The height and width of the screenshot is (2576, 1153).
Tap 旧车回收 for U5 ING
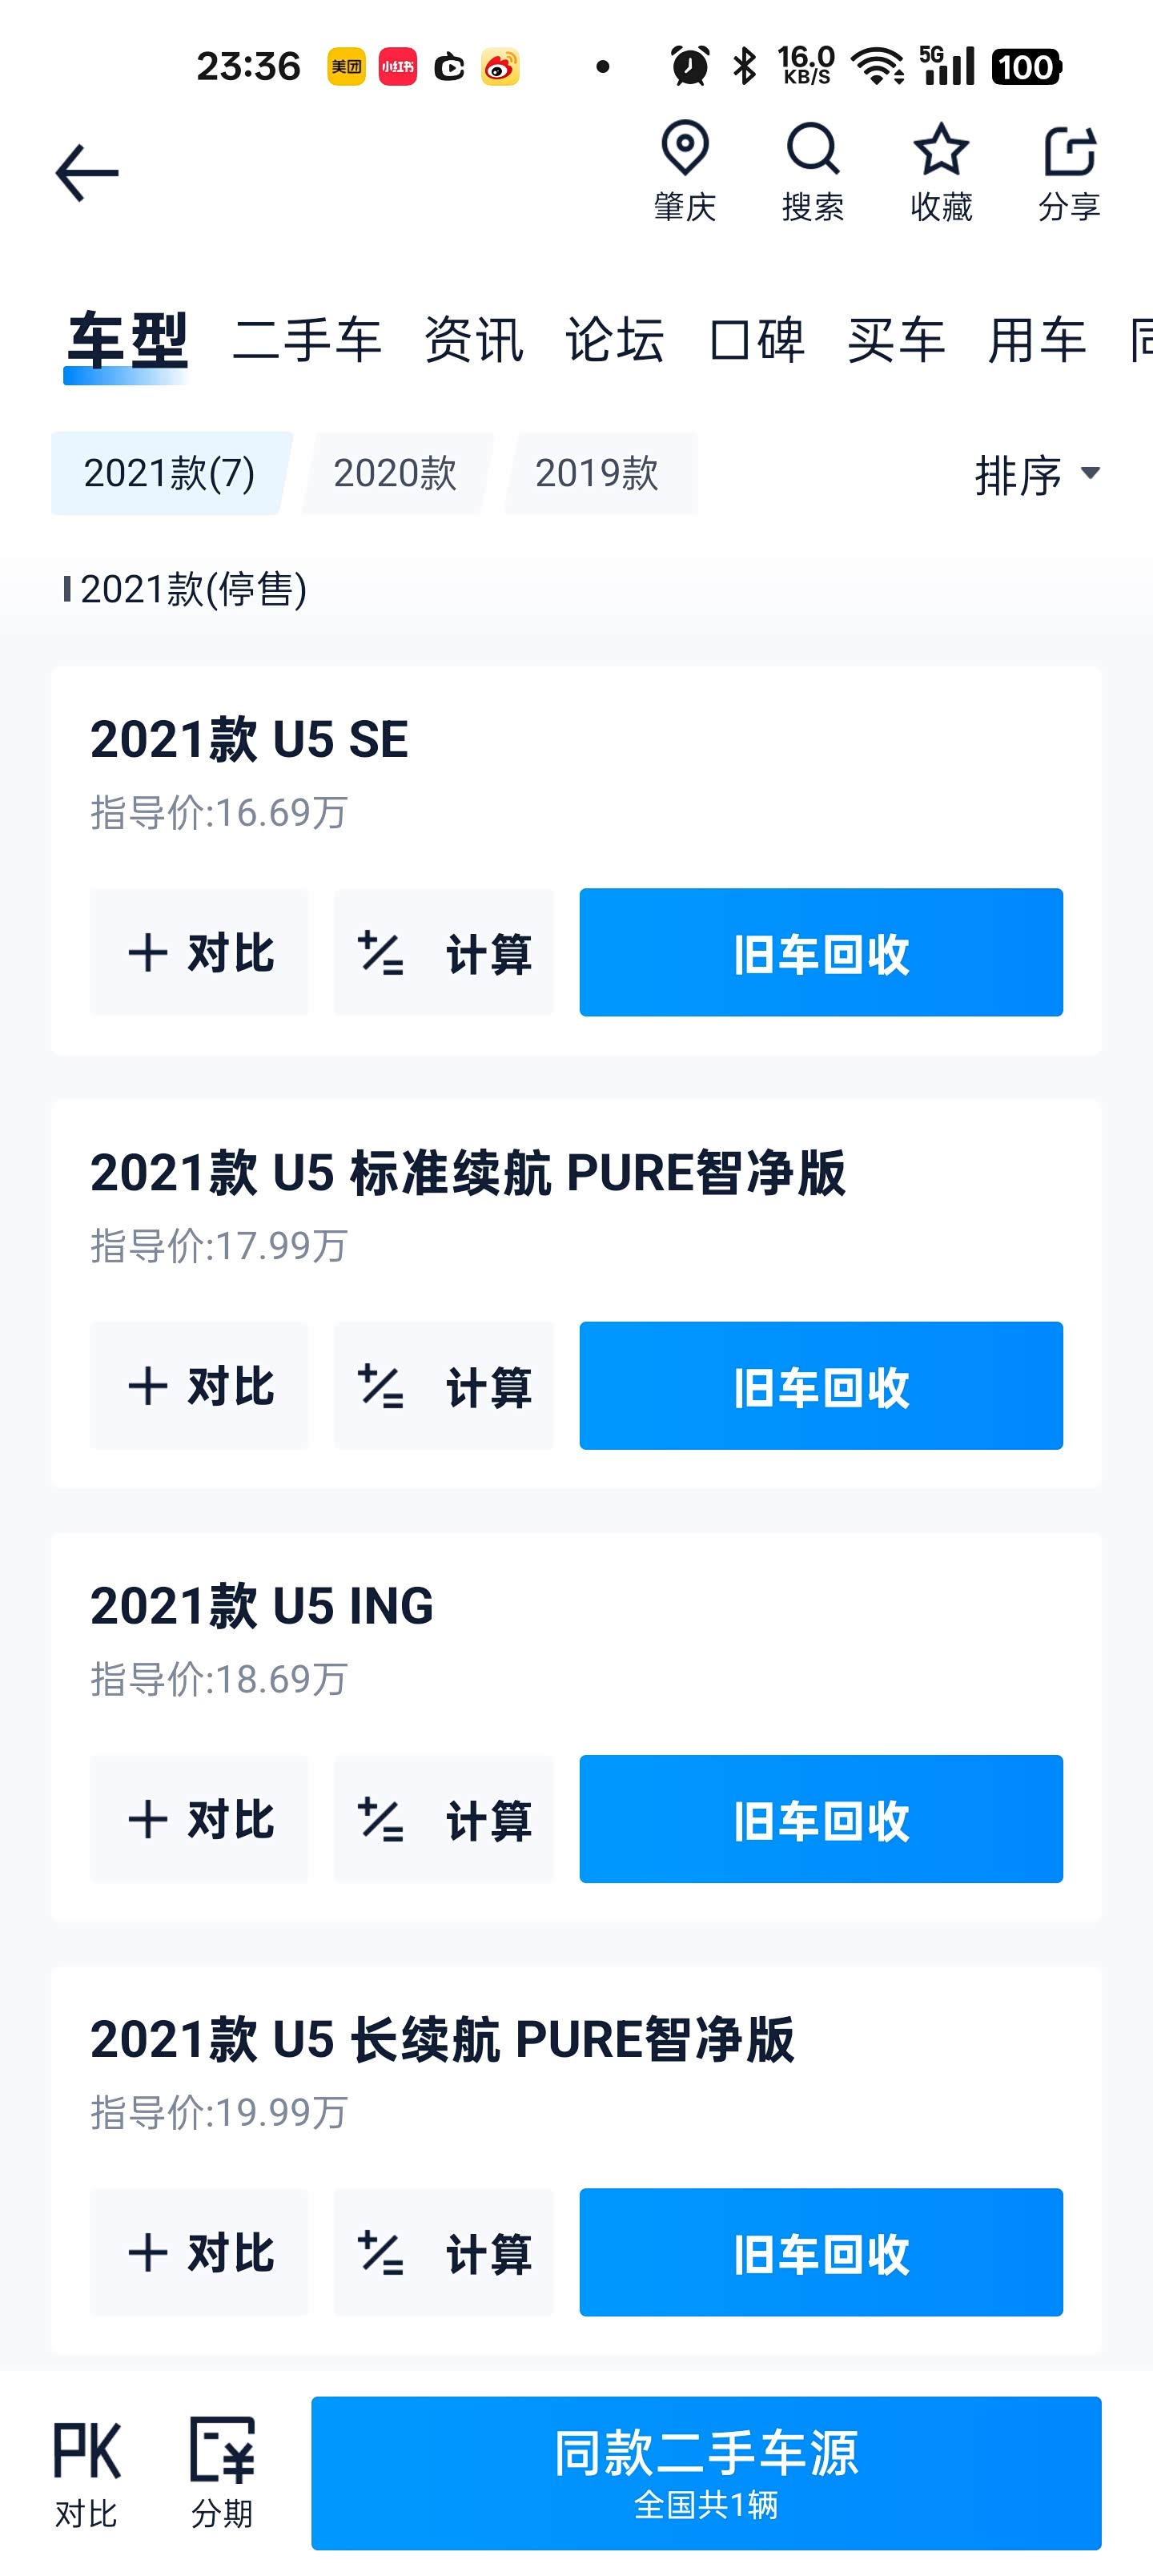821,1819
